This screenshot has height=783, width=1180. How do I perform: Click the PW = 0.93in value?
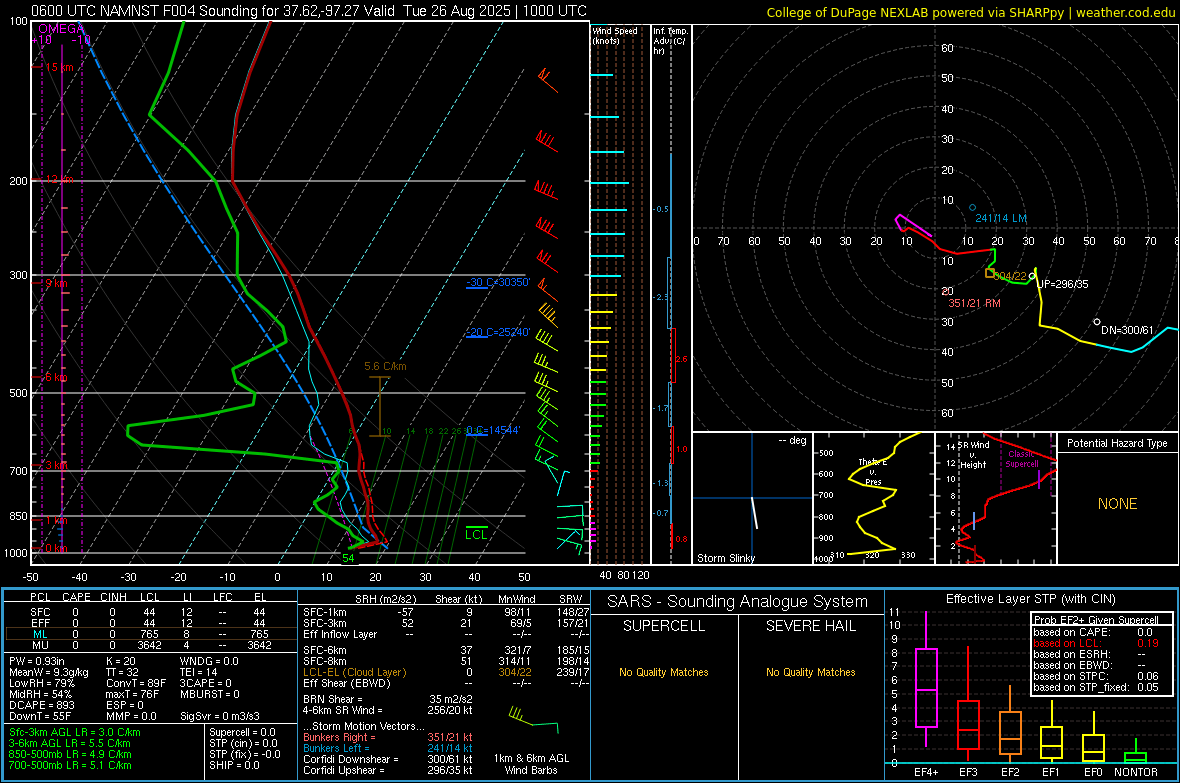(x=37, y=661)
